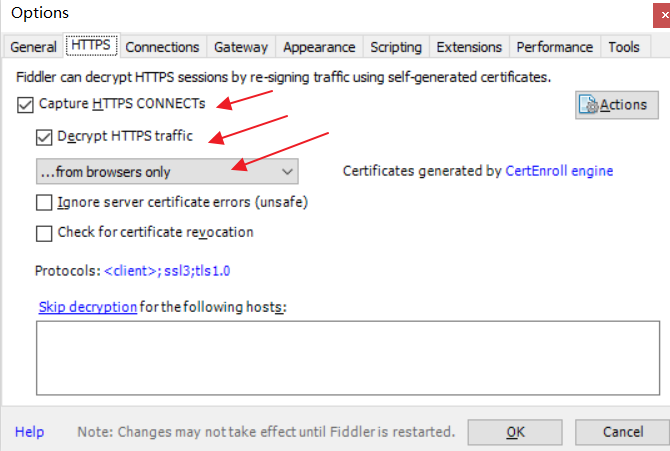670x451 pixels.
Task: Confirm settings with OK button
Action: (515, 432)
